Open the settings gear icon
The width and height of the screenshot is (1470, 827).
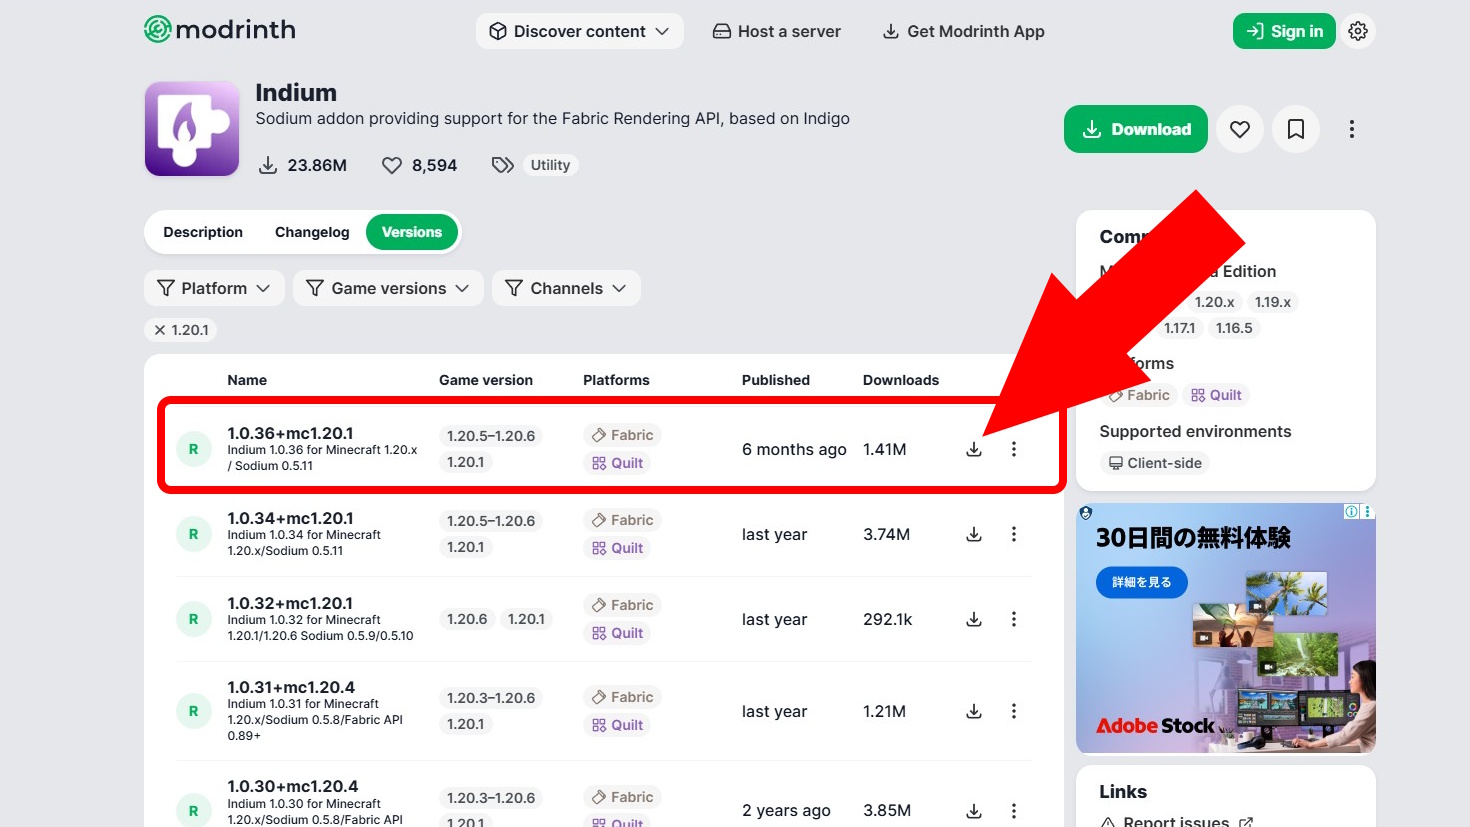coord(1357,31)
